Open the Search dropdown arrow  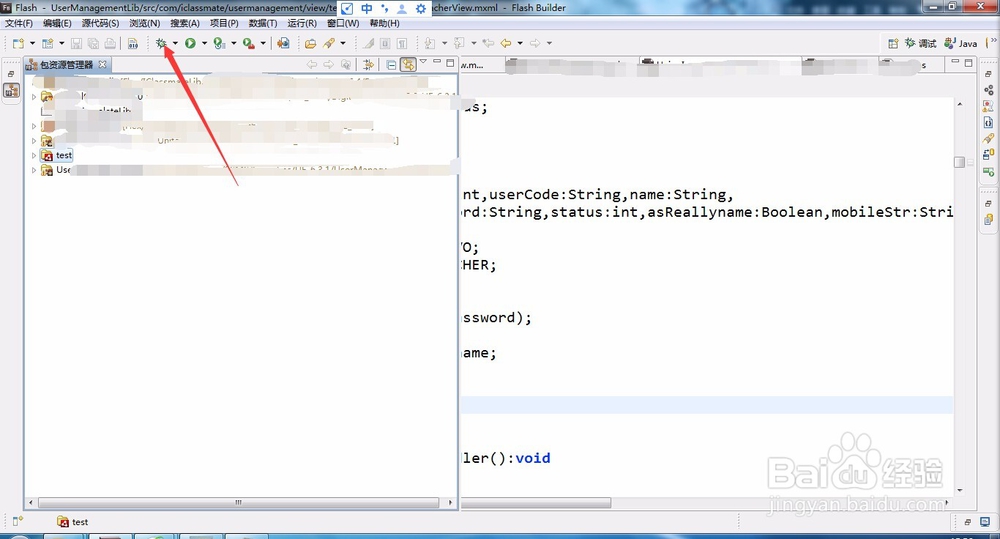point(343,43)
